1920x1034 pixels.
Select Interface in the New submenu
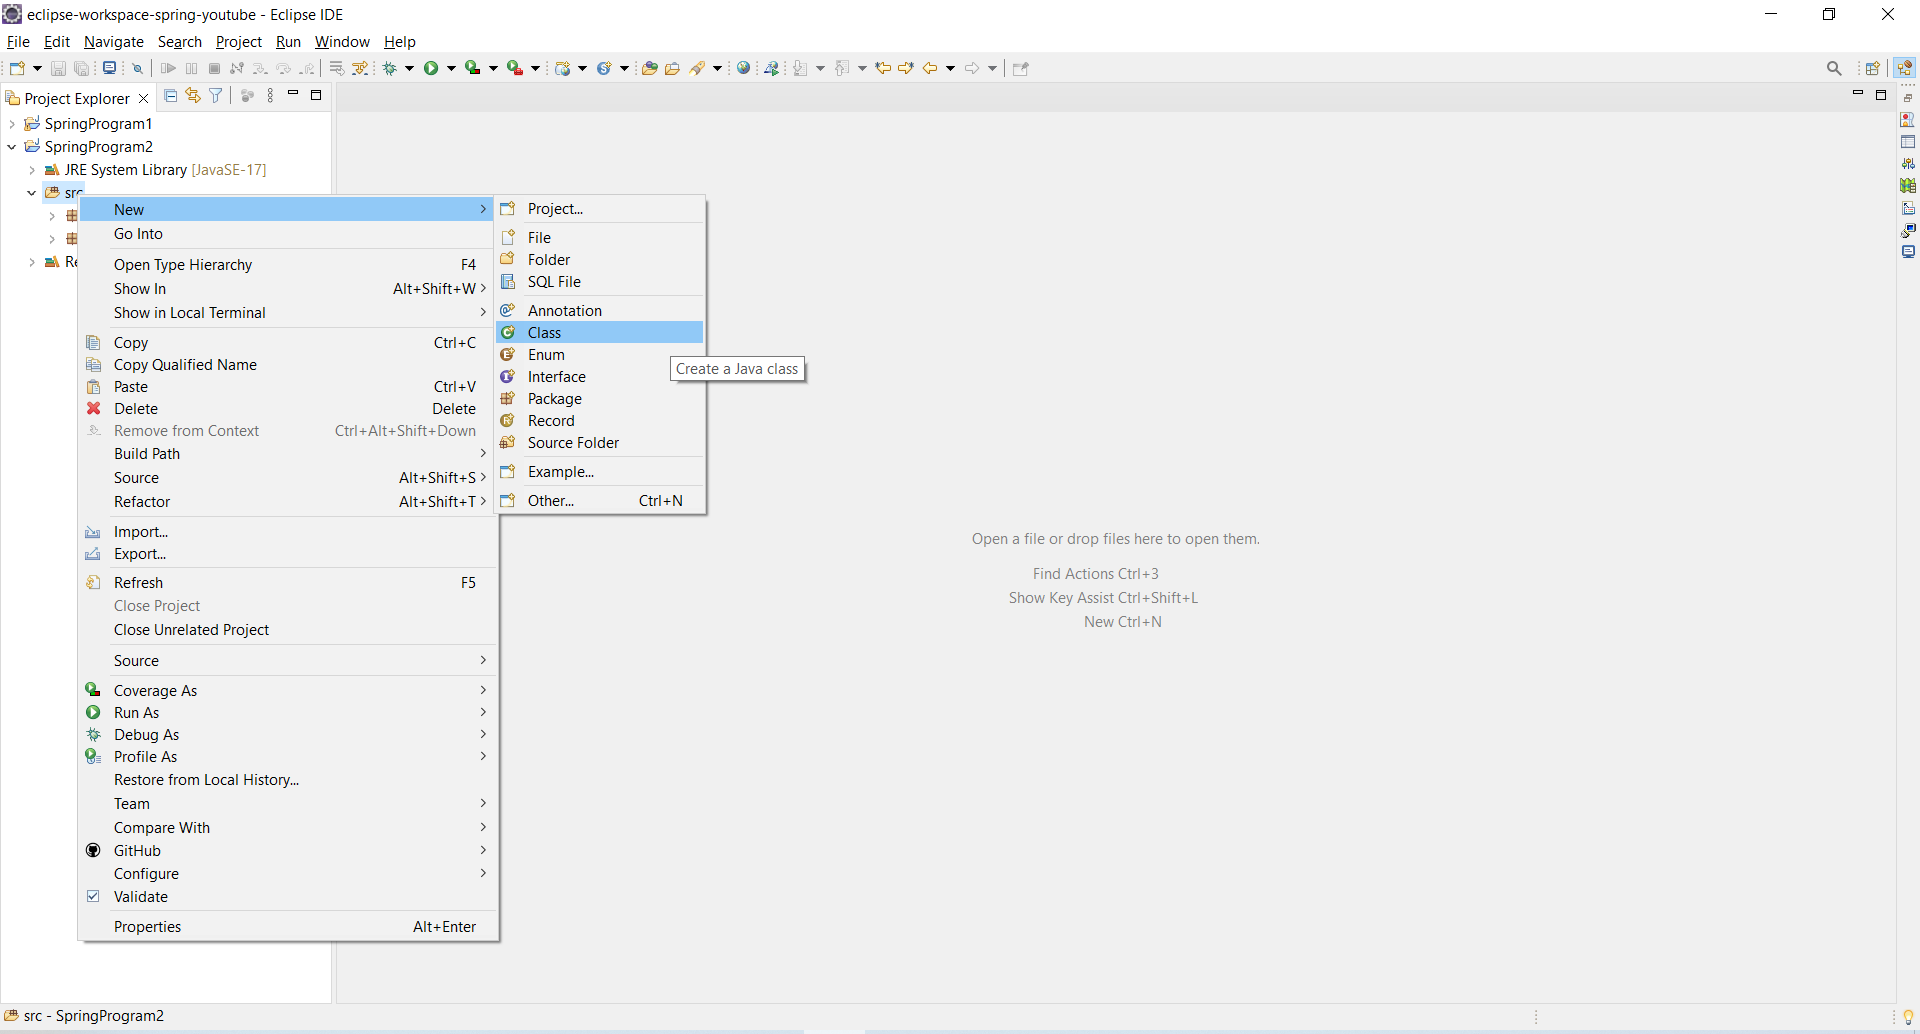[x=600, y=376]
